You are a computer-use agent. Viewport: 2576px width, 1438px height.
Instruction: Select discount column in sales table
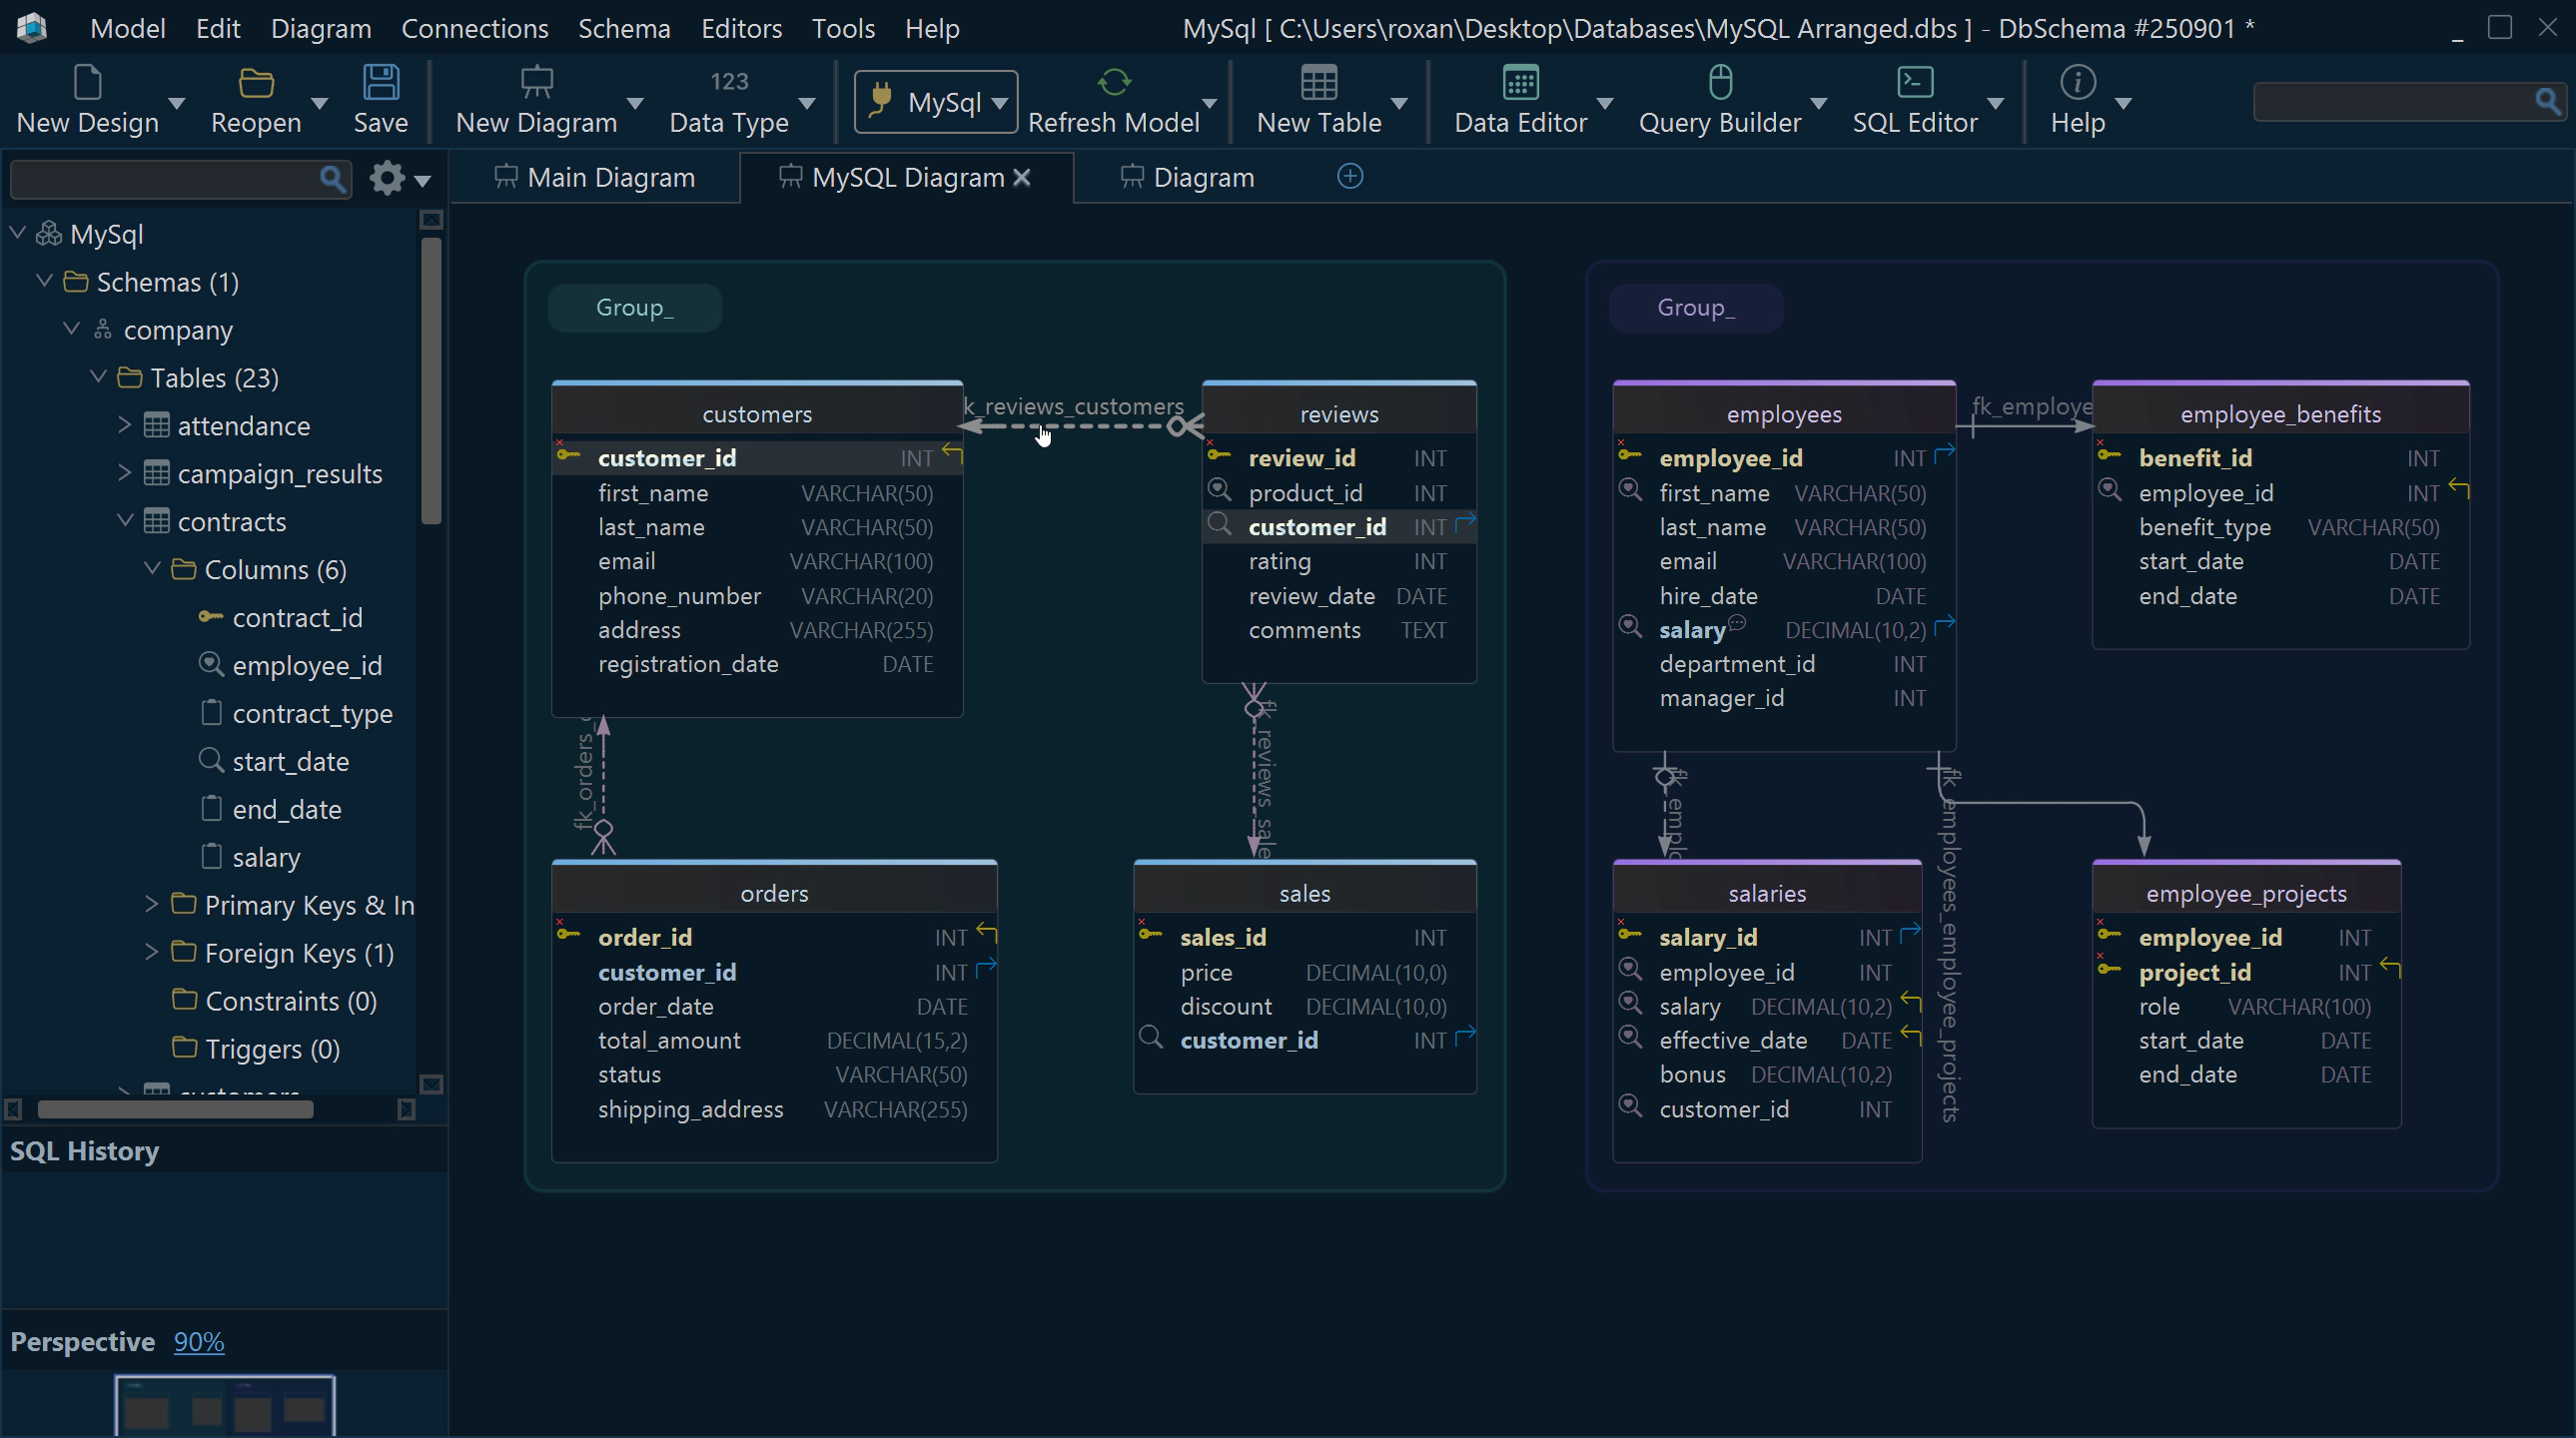[x=1304, y=1006]
